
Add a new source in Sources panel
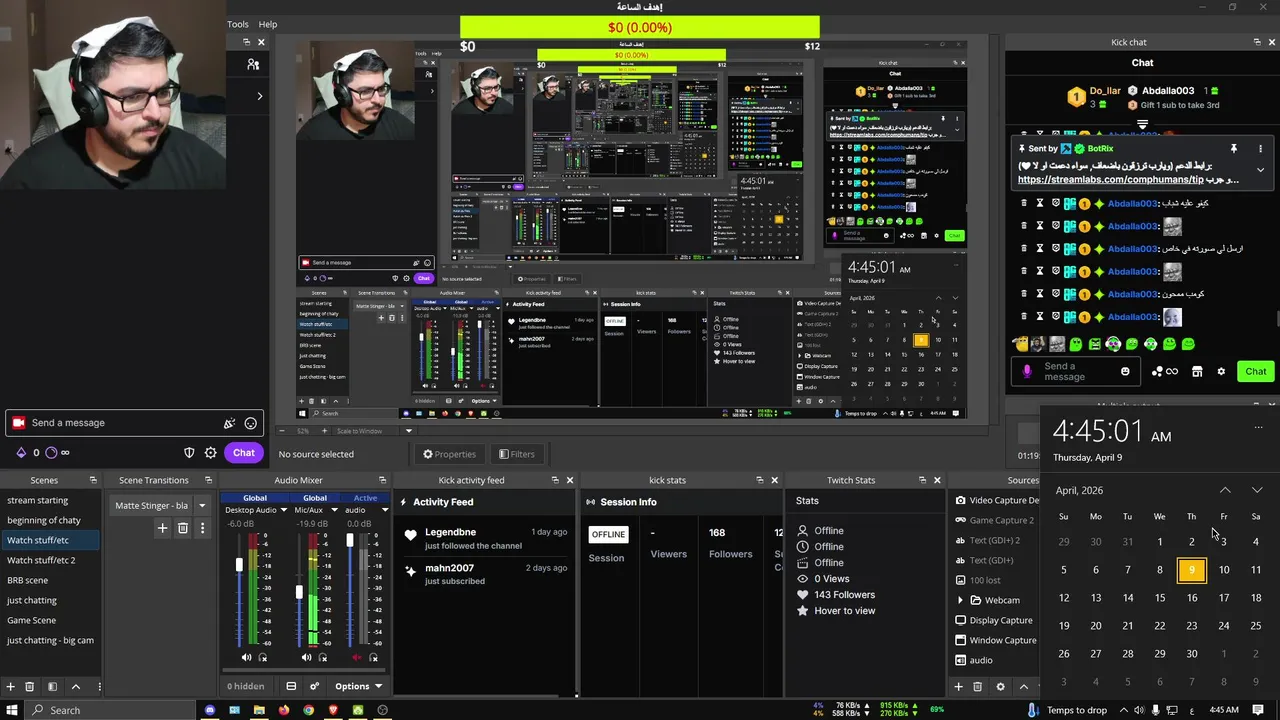[x=958, y=686]
